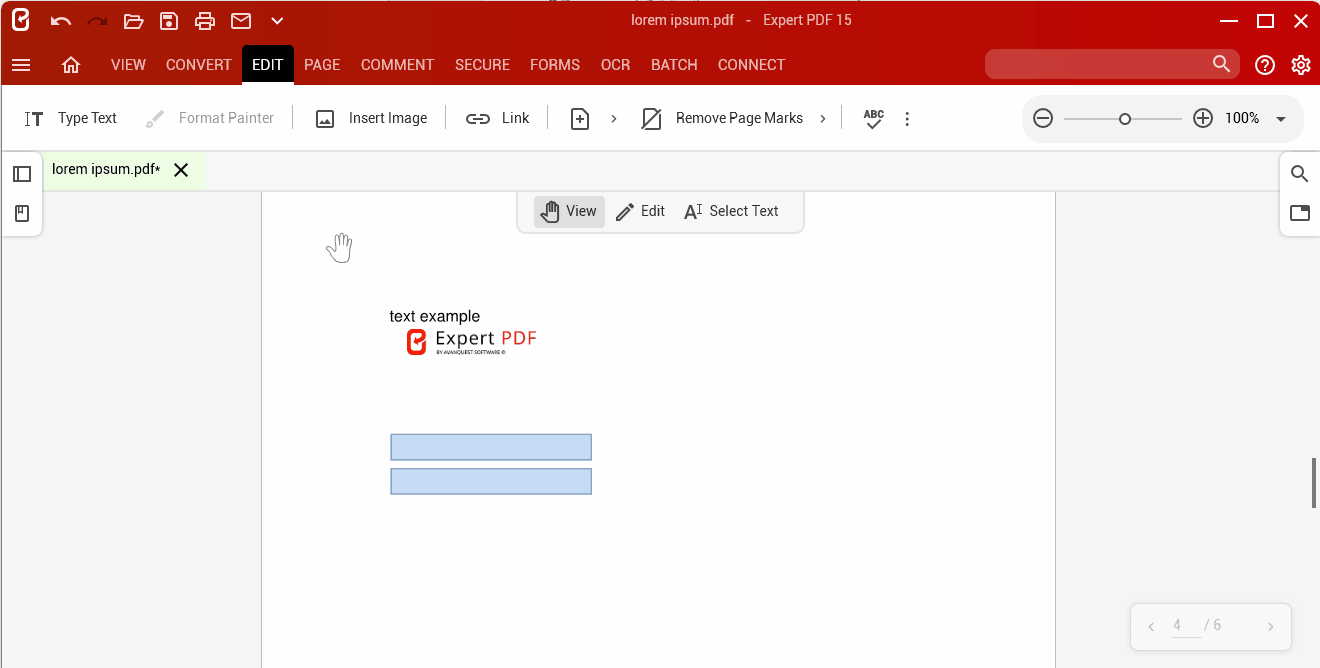1320x668 pixels.
Task: Click the Expert PDF app logo icon
Action: 21,20
